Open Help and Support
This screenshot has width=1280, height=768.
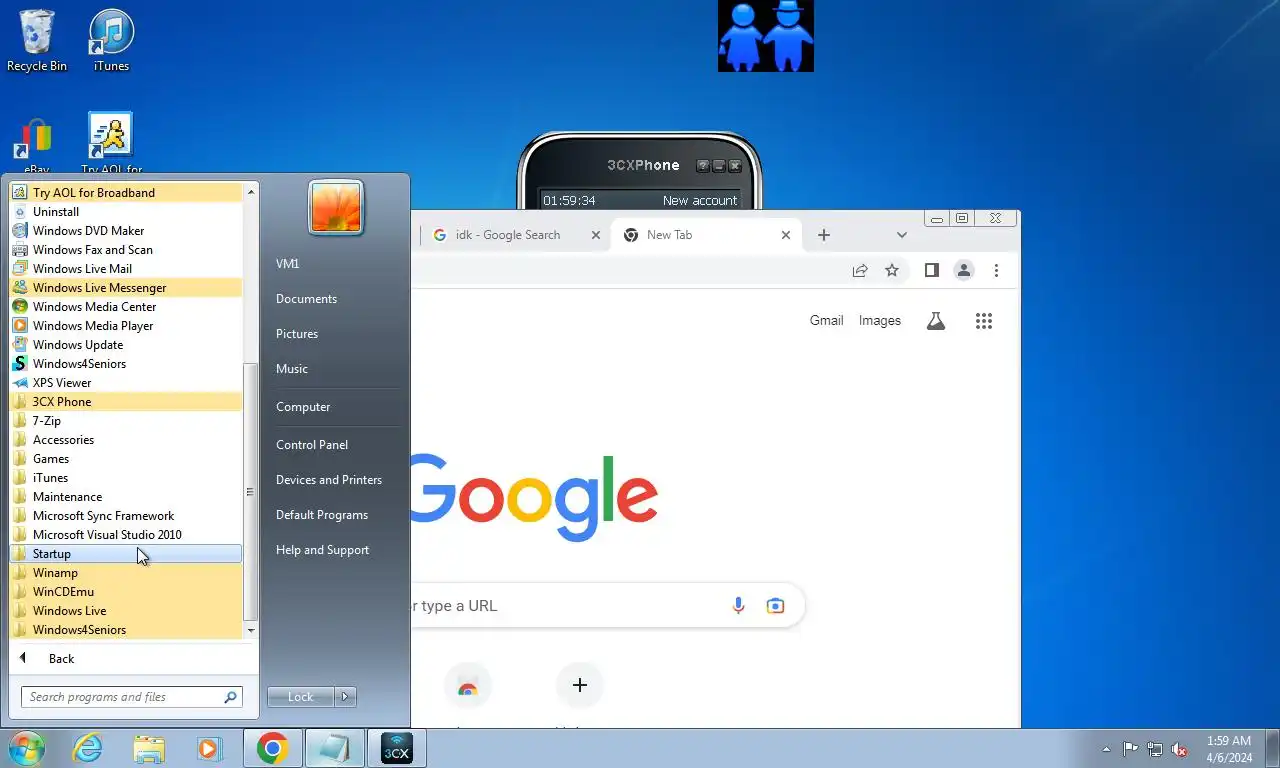tap(322, 549)
